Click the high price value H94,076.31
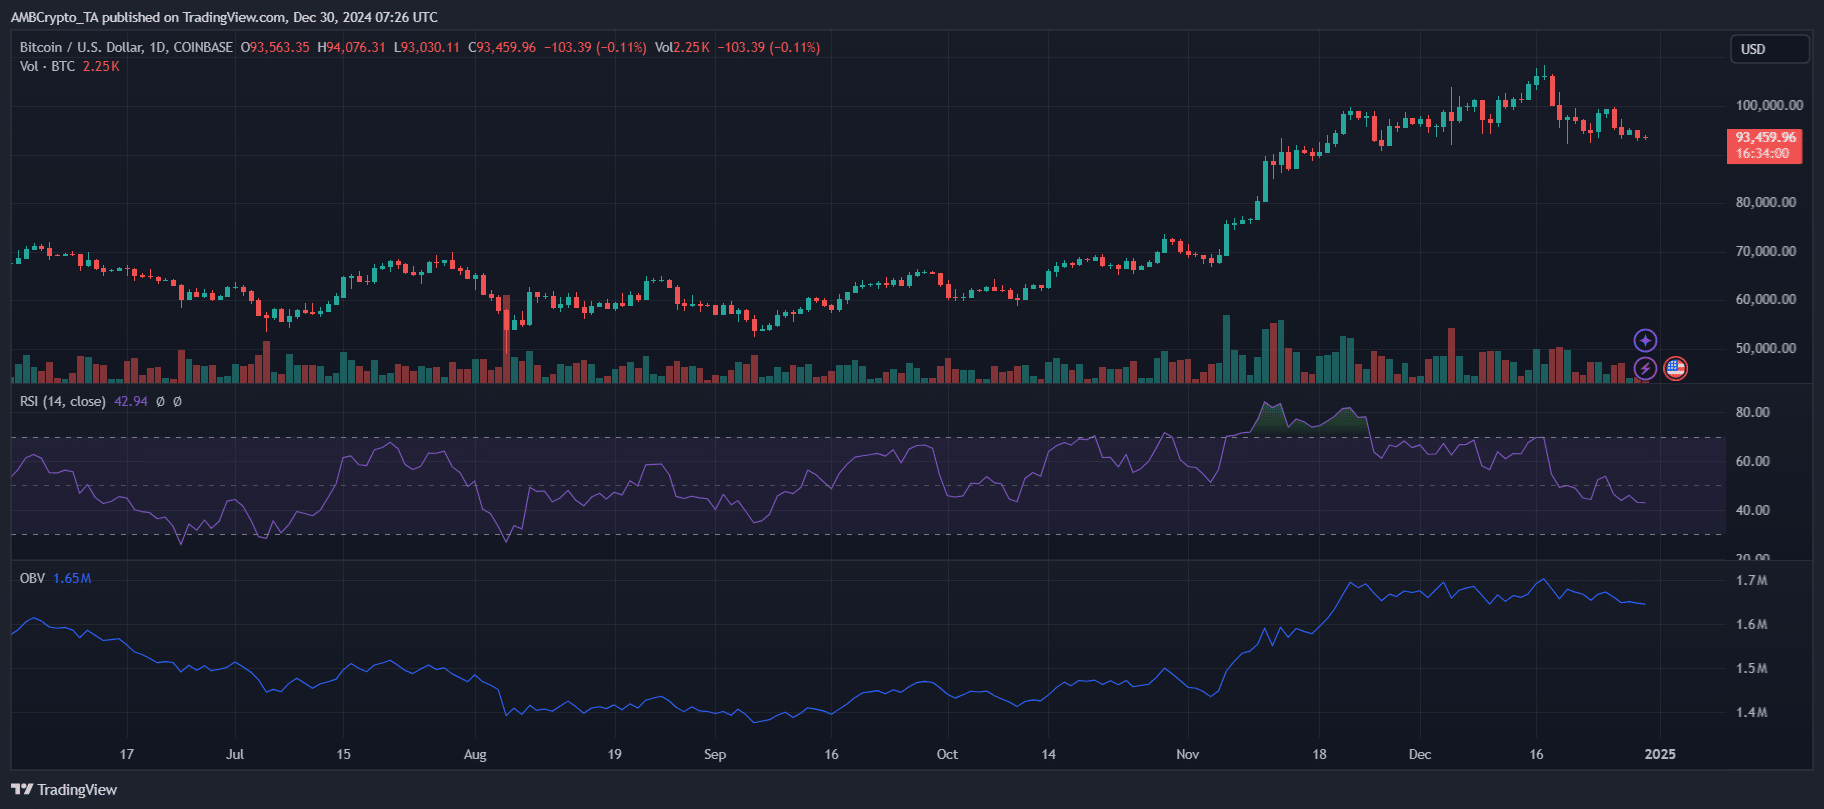The image size is (1824, 809). point(351,47)
